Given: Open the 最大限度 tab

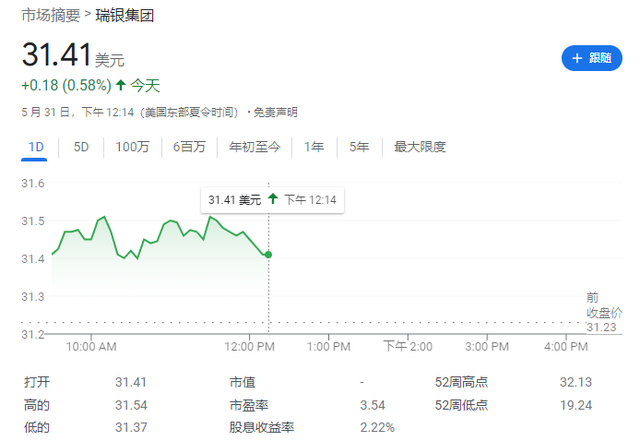Looking at the screenshot, I should click(420, 147).
